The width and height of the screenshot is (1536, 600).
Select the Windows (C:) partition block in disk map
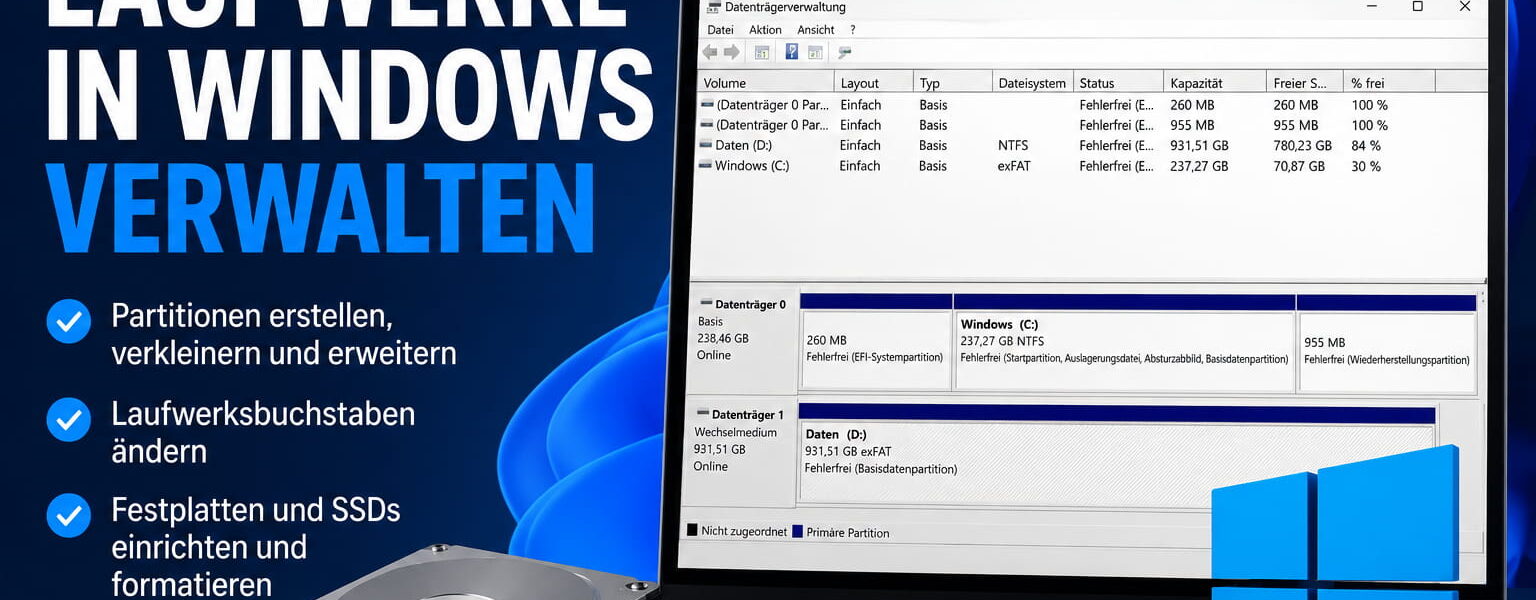(1125, 343)
